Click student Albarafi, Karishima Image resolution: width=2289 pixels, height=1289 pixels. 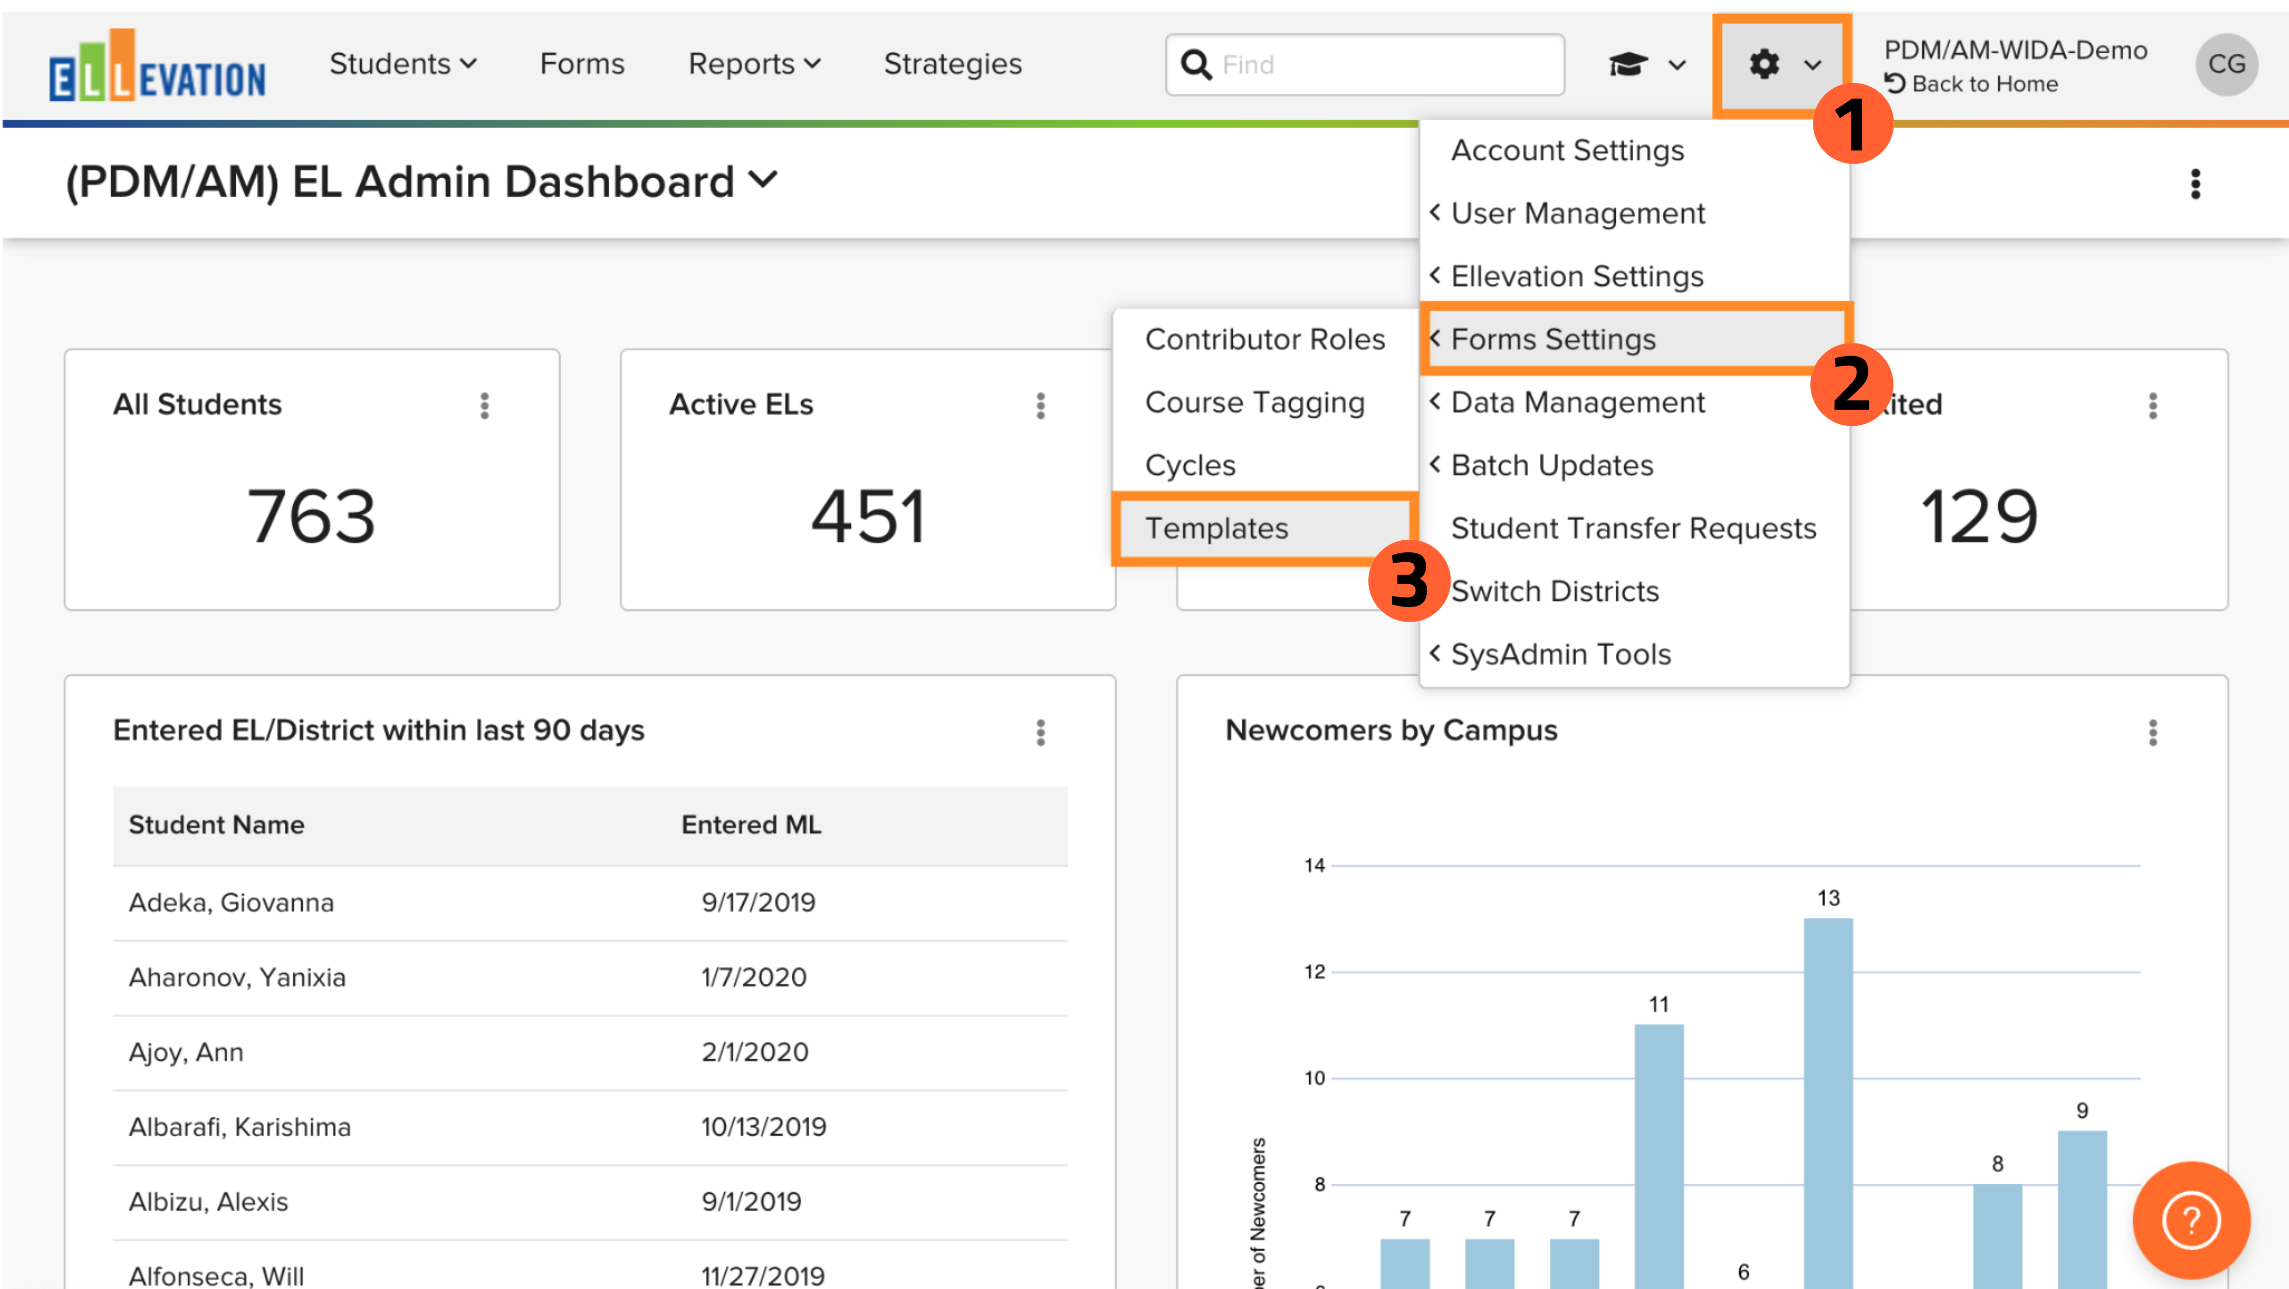(x=240, y=1127)
